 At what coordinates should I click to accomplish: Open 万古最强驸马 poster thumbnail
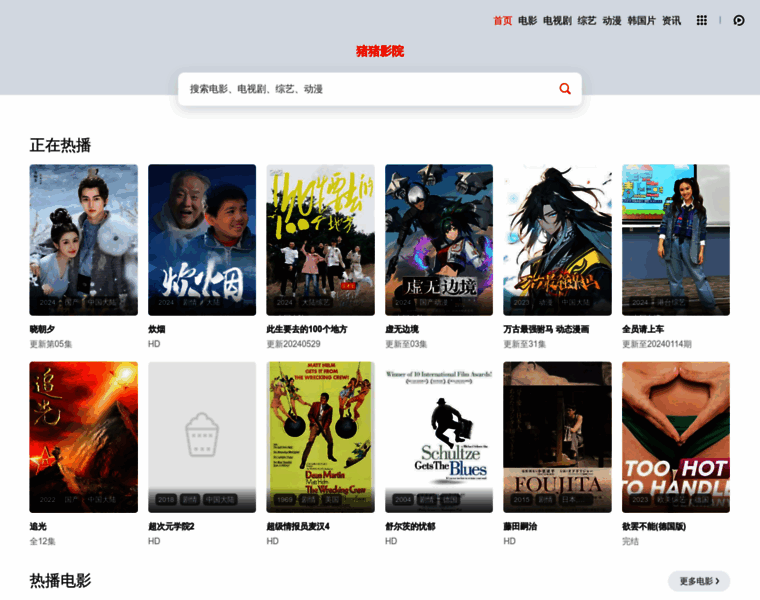pos(557,240)
